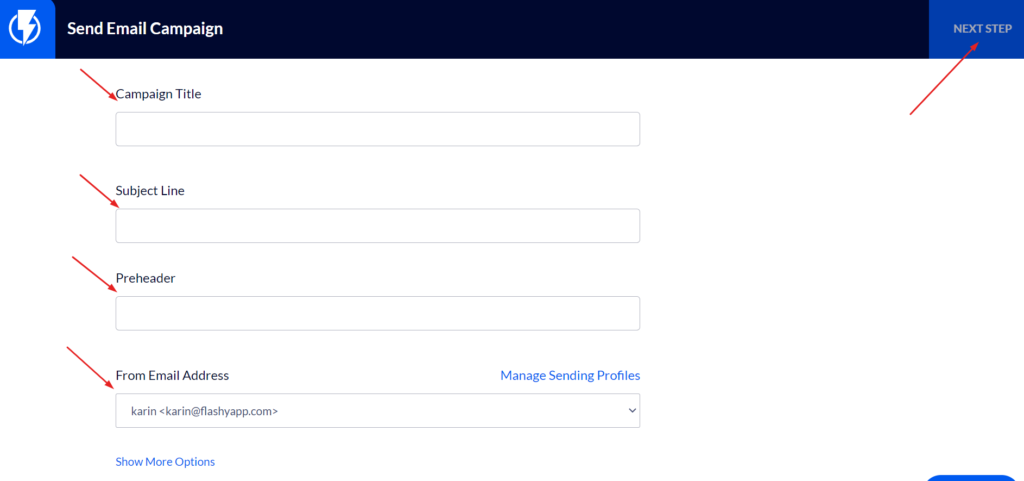This screenshot has width=1024, height=481.
Task: Click the Preheader label
Action: pos(146,278)
